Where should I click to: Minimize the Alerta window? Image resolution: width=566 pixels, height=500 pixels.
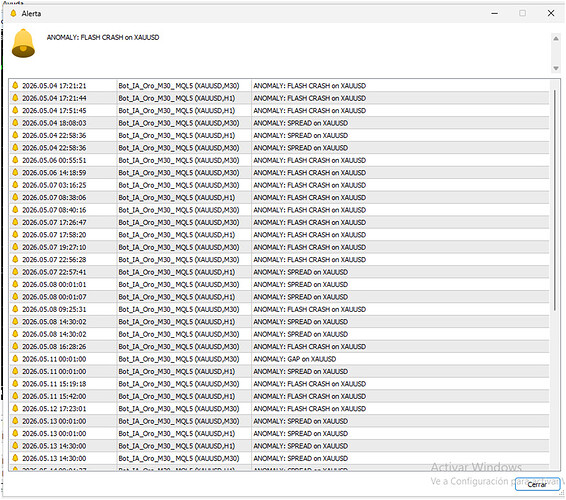click(x=495, y=13)
